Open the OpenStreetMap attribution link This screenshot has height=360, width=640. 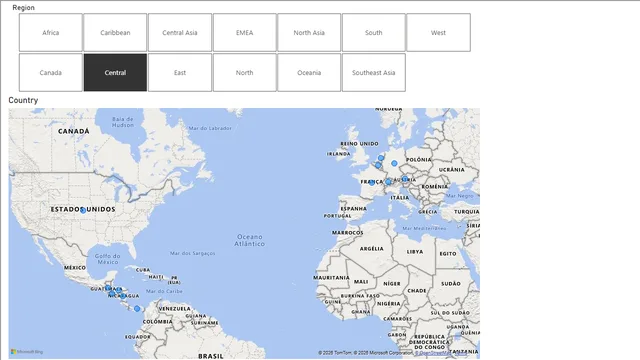point(433,353)
